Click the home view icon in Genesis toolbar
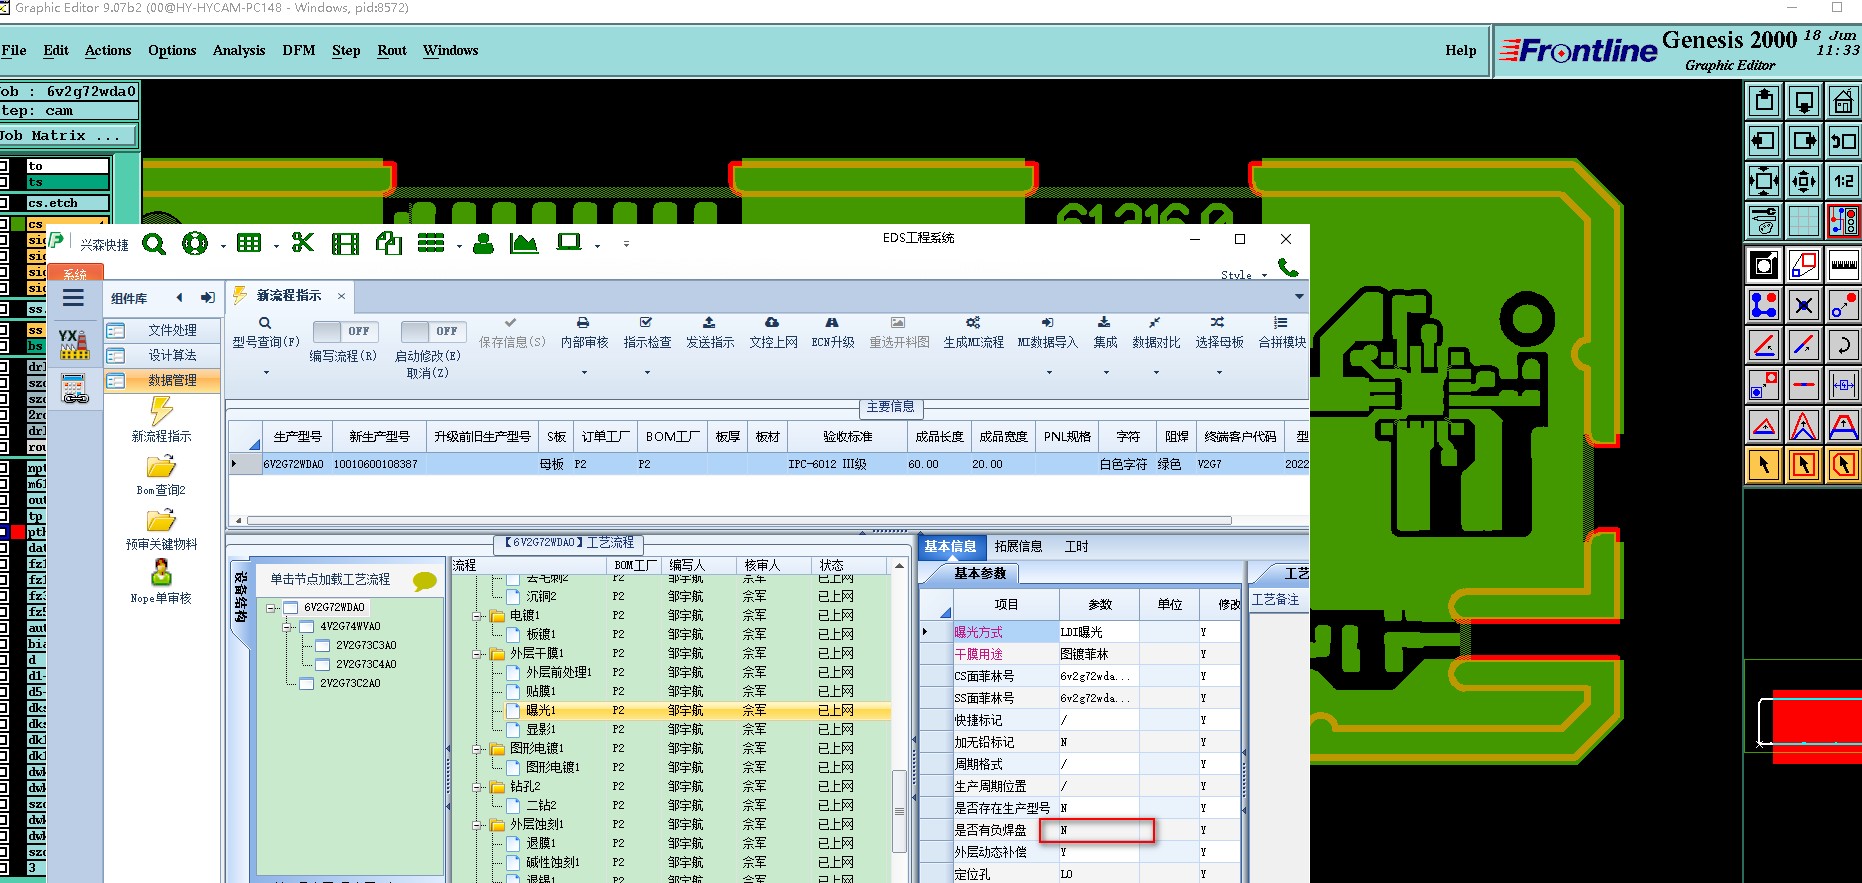 click(1843, 101)
